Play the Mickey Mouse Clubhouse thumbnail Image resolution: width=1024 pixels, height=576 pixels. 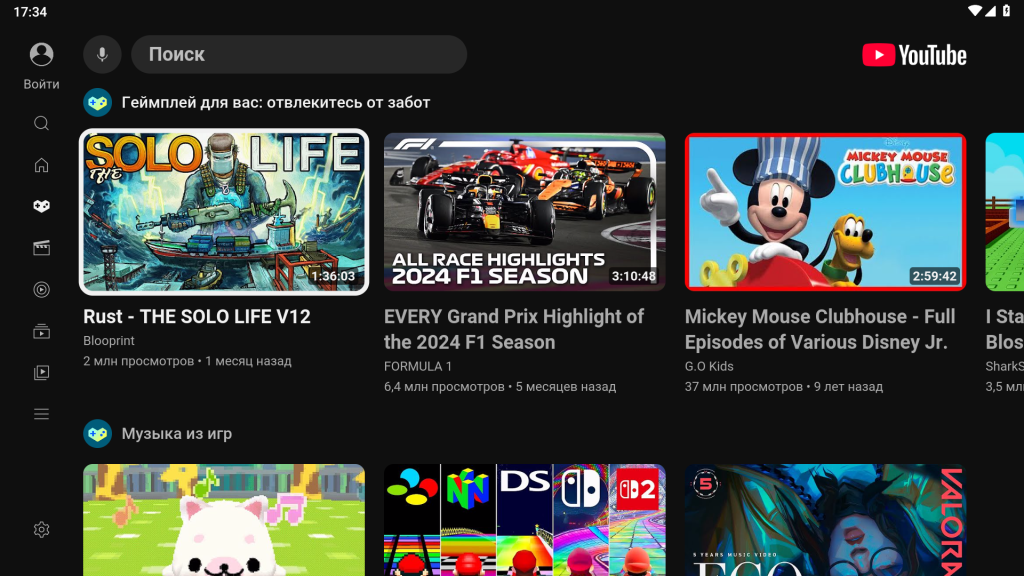pyautogui.click(x=825, y=212)
